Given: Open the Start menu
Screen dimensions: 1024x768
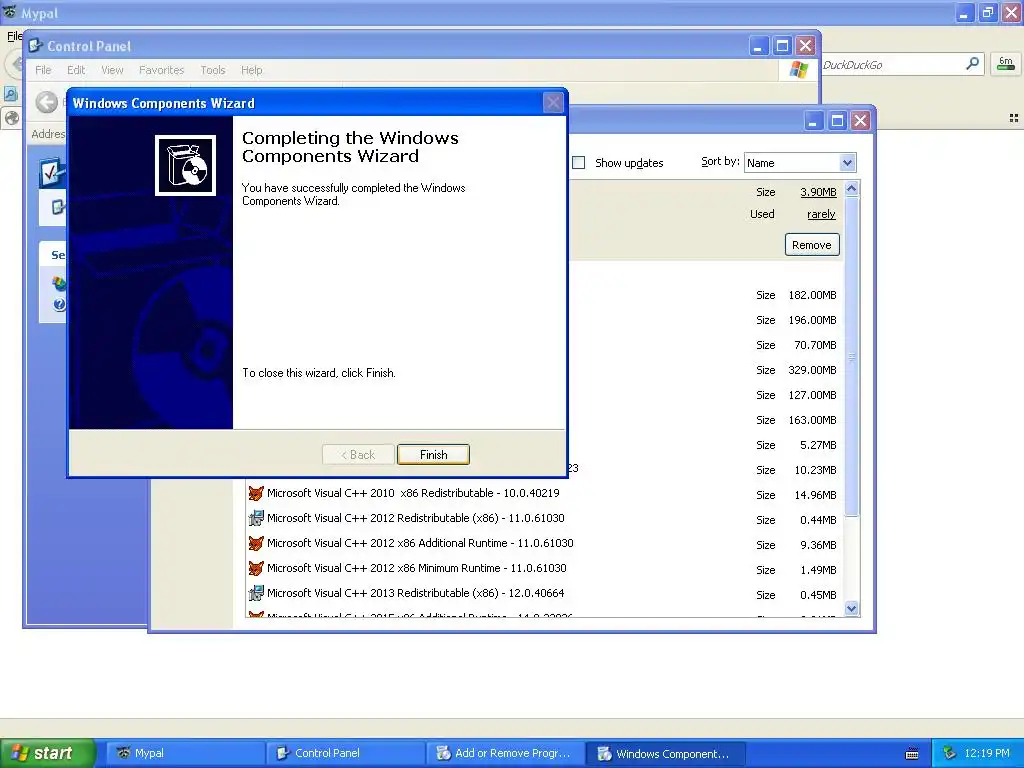Looking at the screenshot, I should point(48,753).
